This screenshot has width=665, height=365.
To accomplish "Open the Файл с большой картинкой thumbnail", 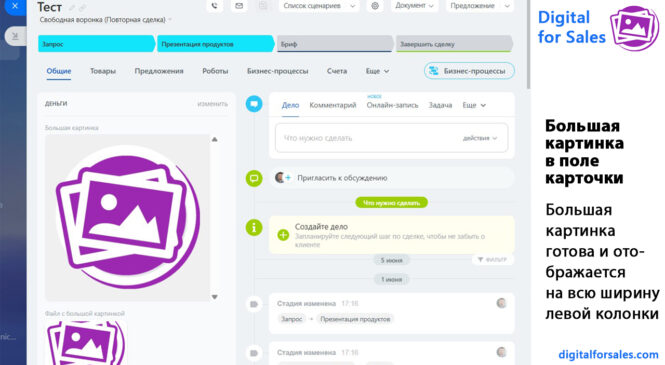I will [x=86, y=343].
